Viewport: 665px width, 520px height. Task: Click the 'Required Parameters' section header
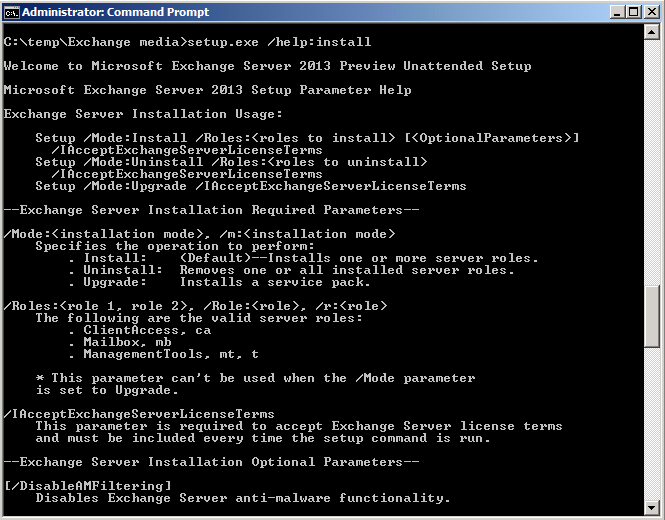[211, 210]
